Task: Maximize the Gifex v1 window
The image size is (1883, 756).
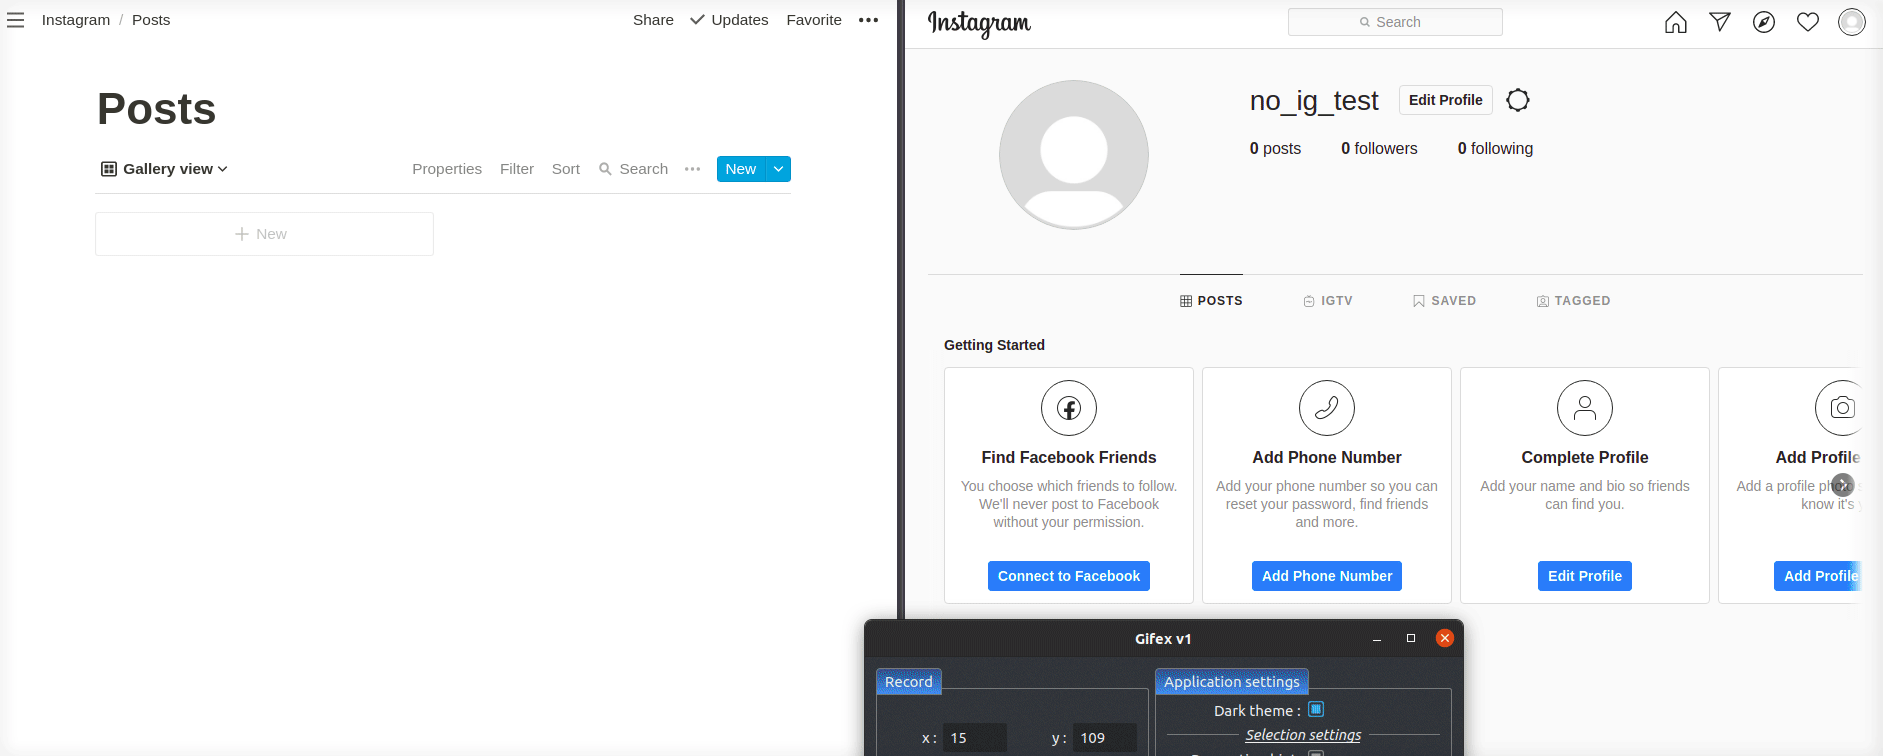Action: [1411, 638]
